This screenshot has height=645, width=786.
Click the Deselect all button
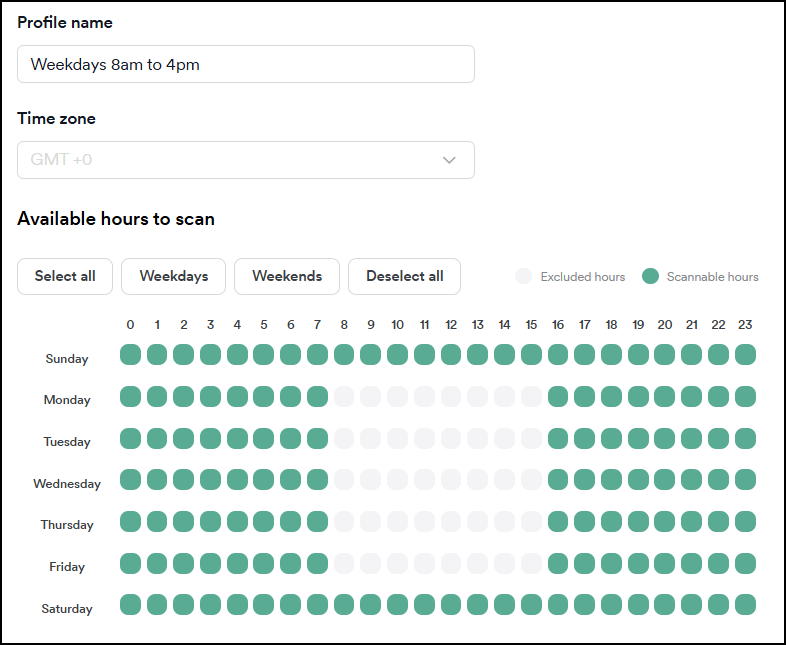pos(405,276)
